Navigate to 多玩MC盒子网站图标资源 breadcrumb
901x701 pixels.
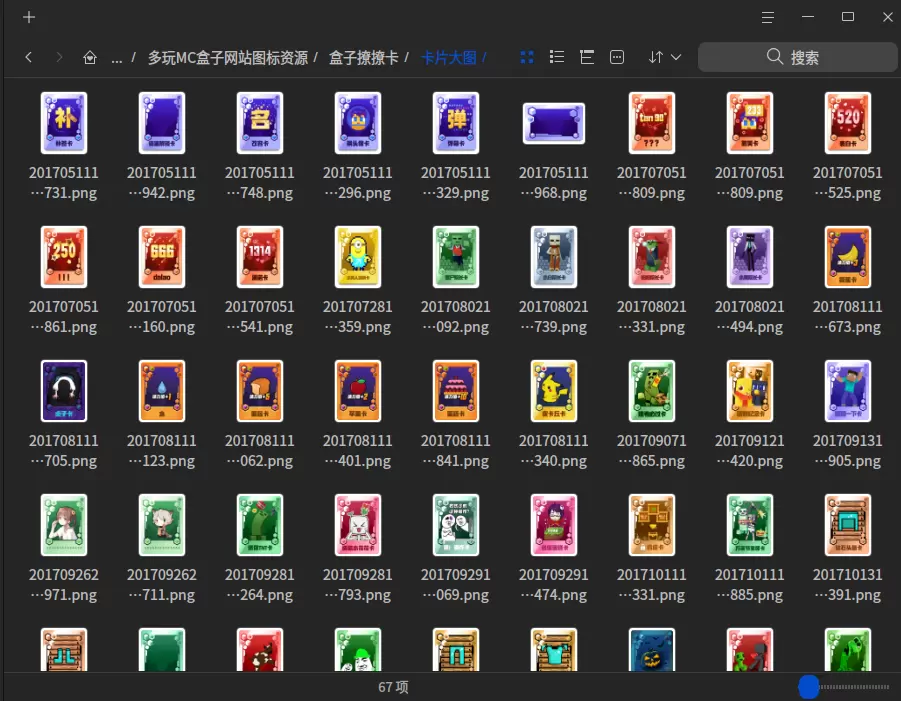click(228, 57)
